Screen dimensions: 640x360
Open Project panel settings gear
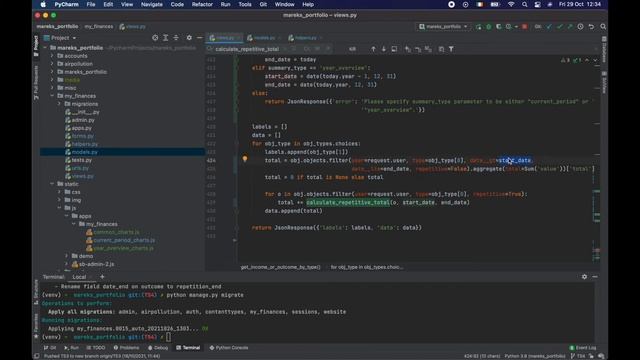(189, 38)
